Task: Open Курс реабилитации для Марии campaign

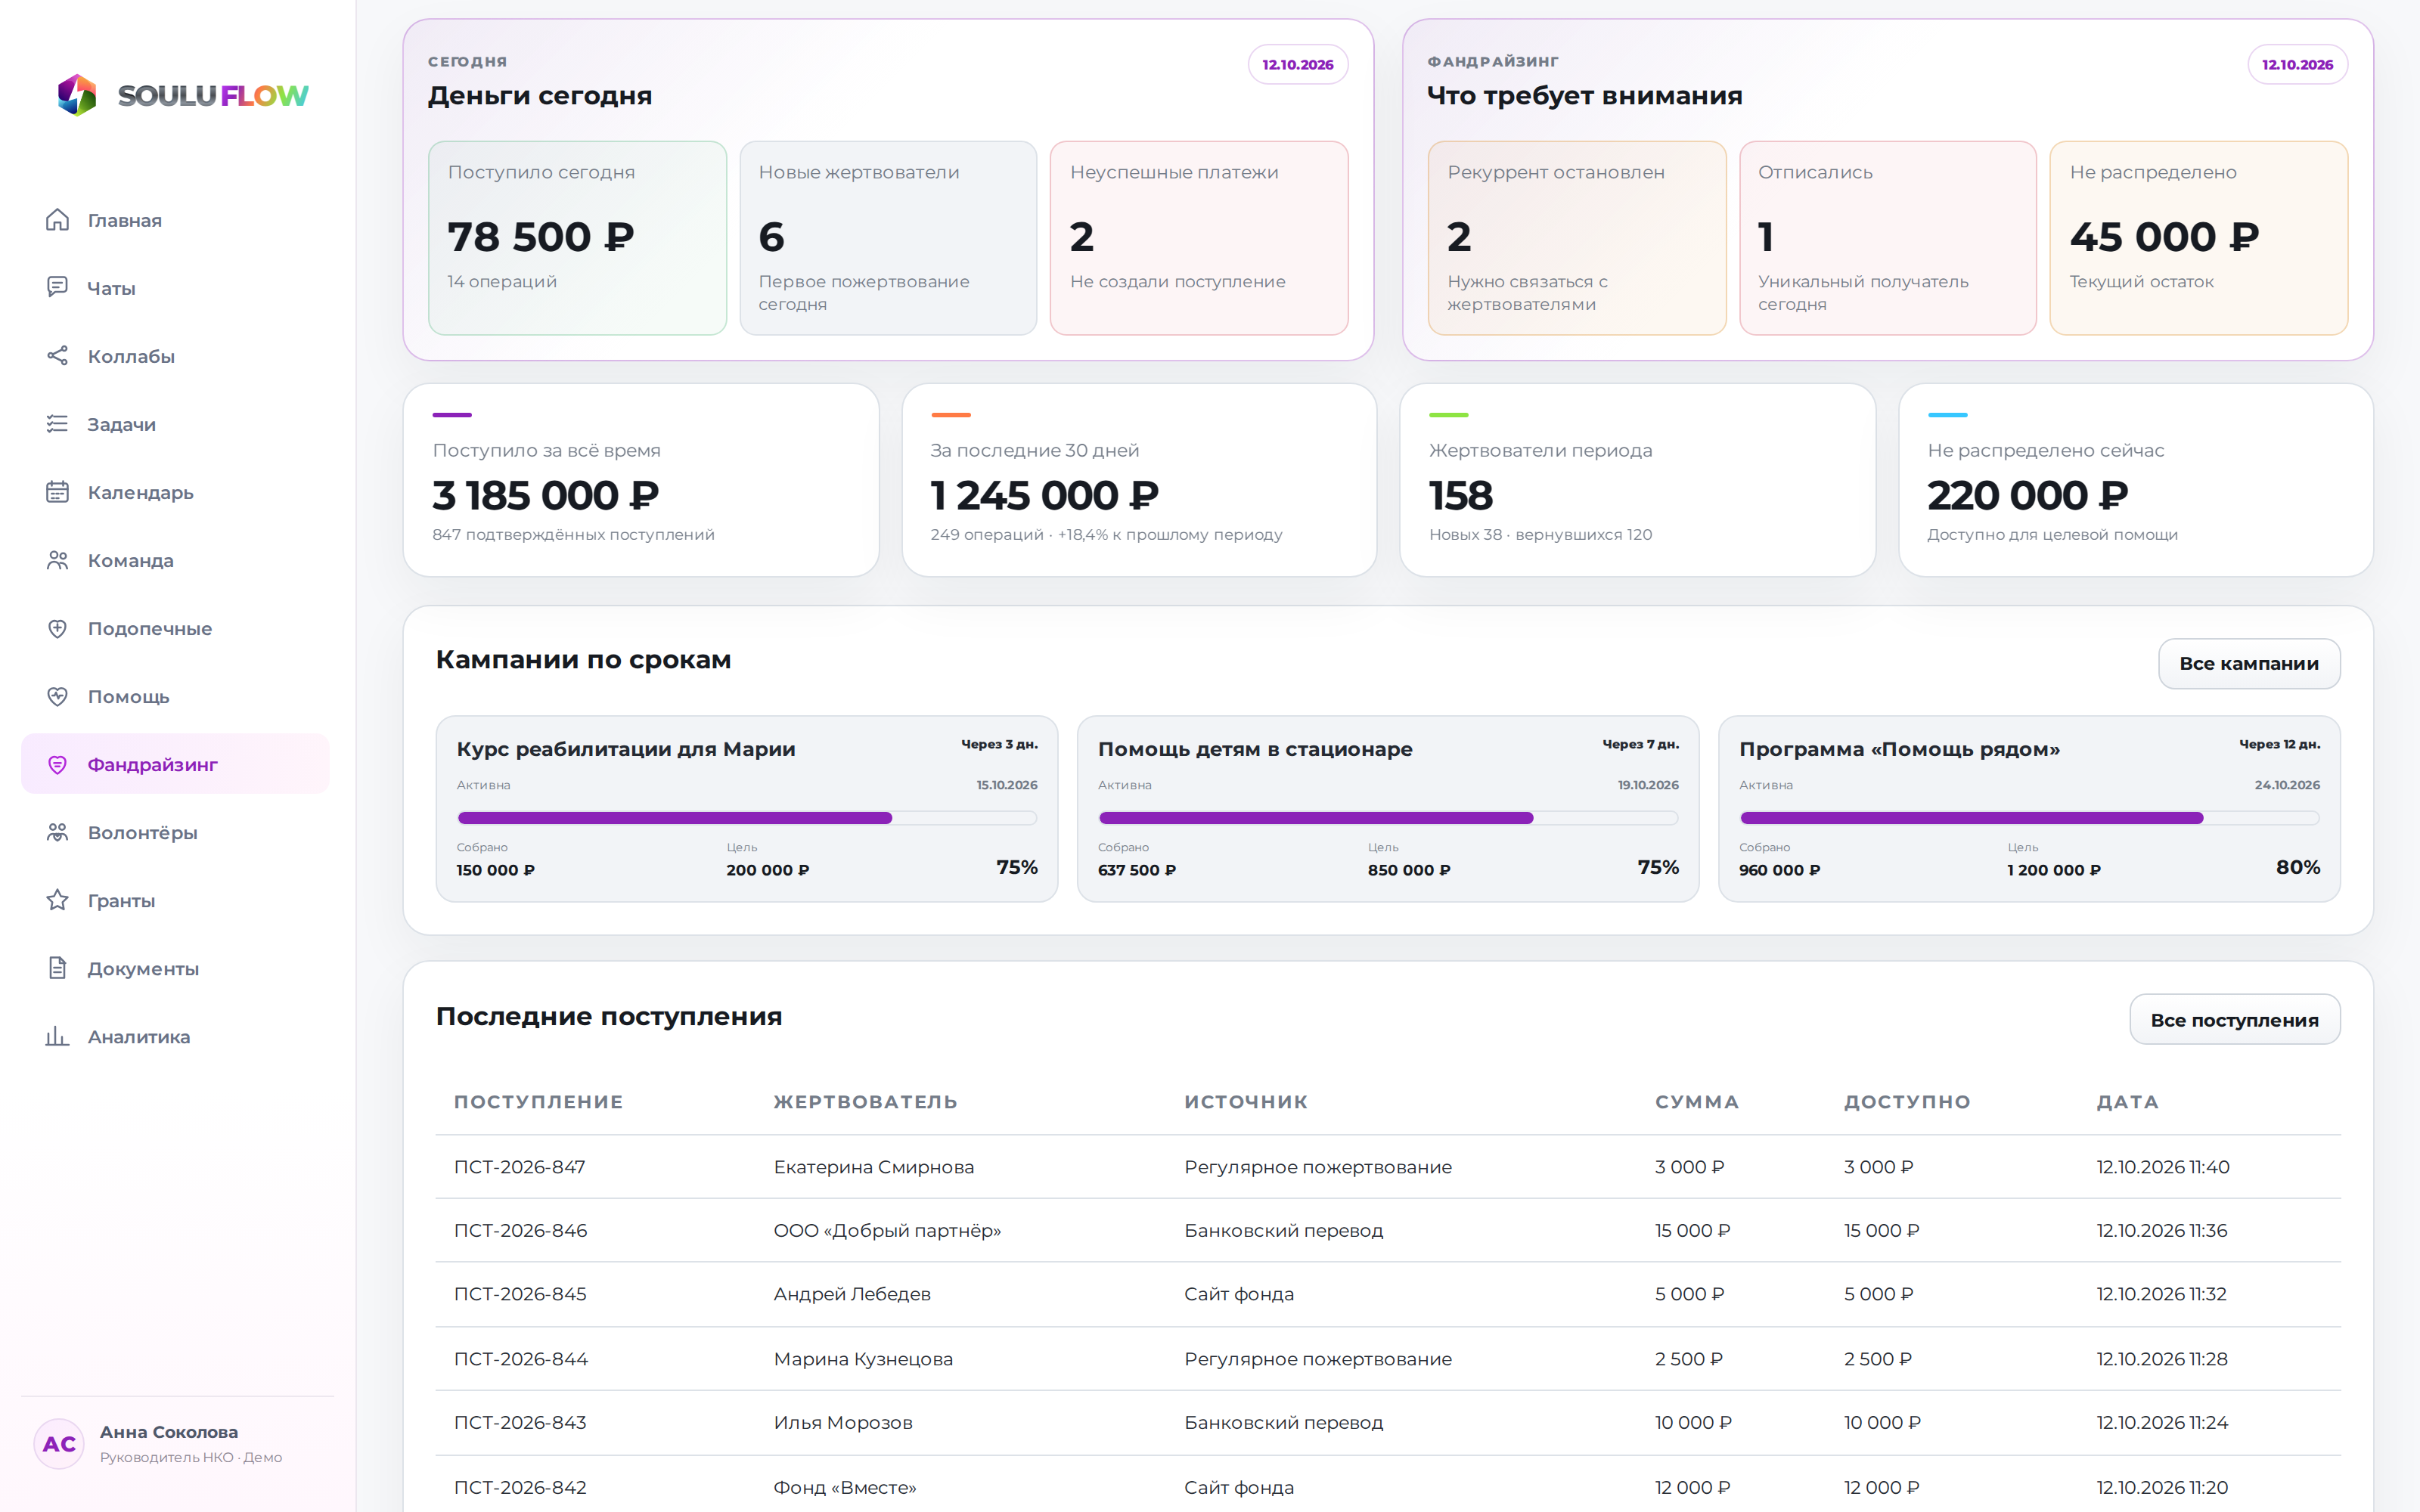Action: tap(747, 808)
